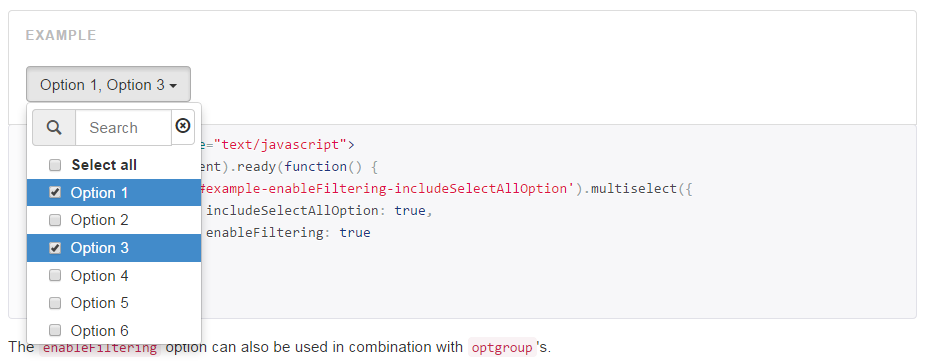Focus the Search filter input field

point(123,128)
